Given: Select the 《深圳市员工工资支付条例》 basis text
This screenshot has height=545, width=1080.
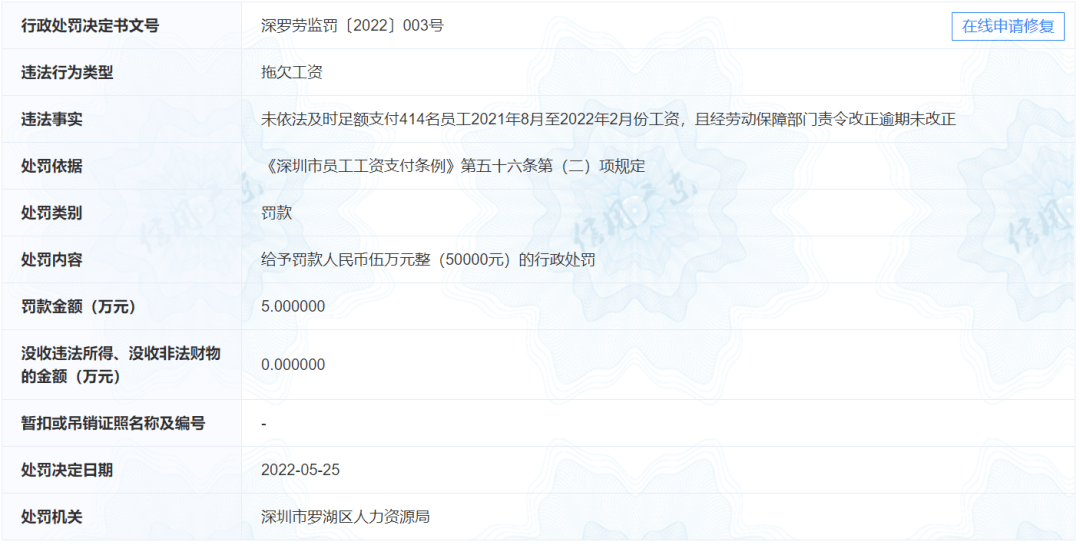Looking at the screenshot, I should point(453,166).
